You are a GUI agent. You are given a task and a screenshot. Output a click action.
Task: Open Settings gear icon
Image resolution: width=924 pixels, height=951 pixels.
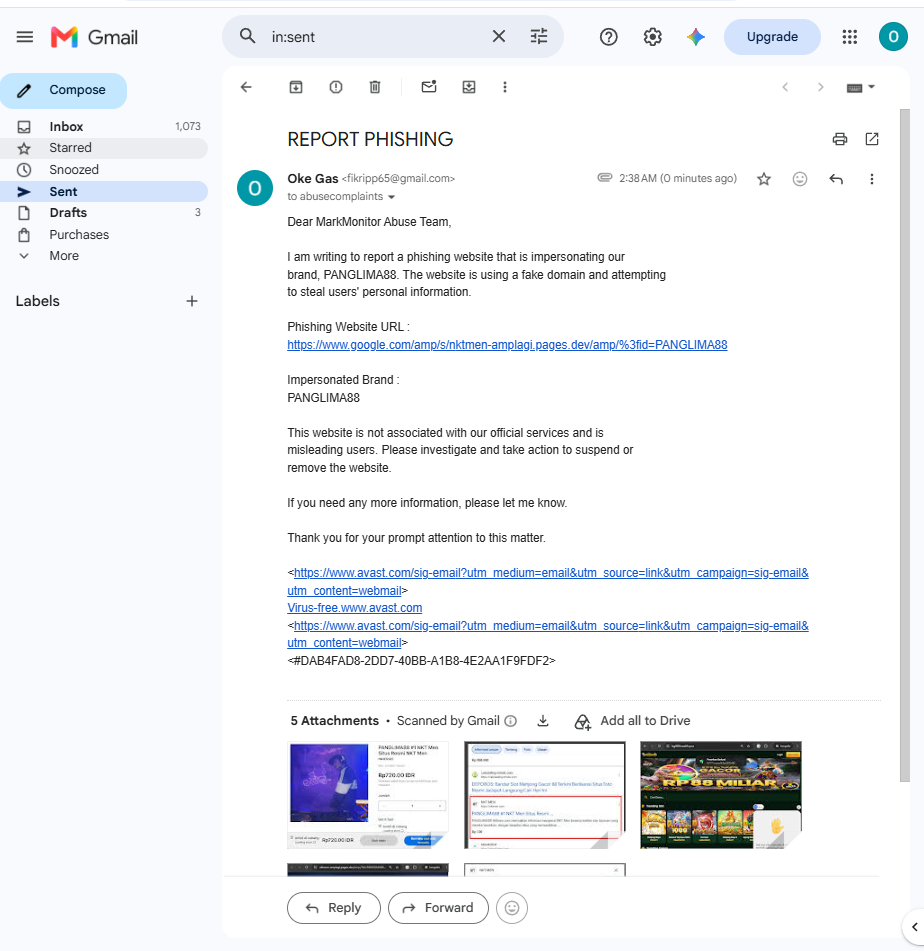coord(652,37)
